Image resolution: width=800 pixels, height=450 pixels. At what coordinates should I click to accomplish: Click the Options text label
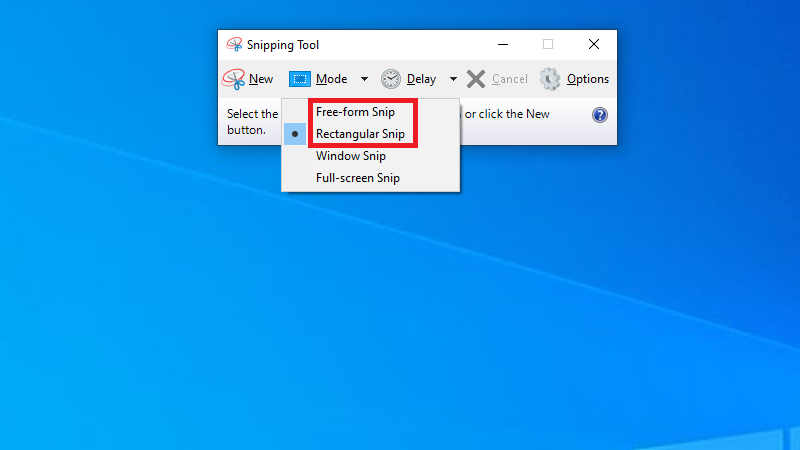tap(587, 79)
